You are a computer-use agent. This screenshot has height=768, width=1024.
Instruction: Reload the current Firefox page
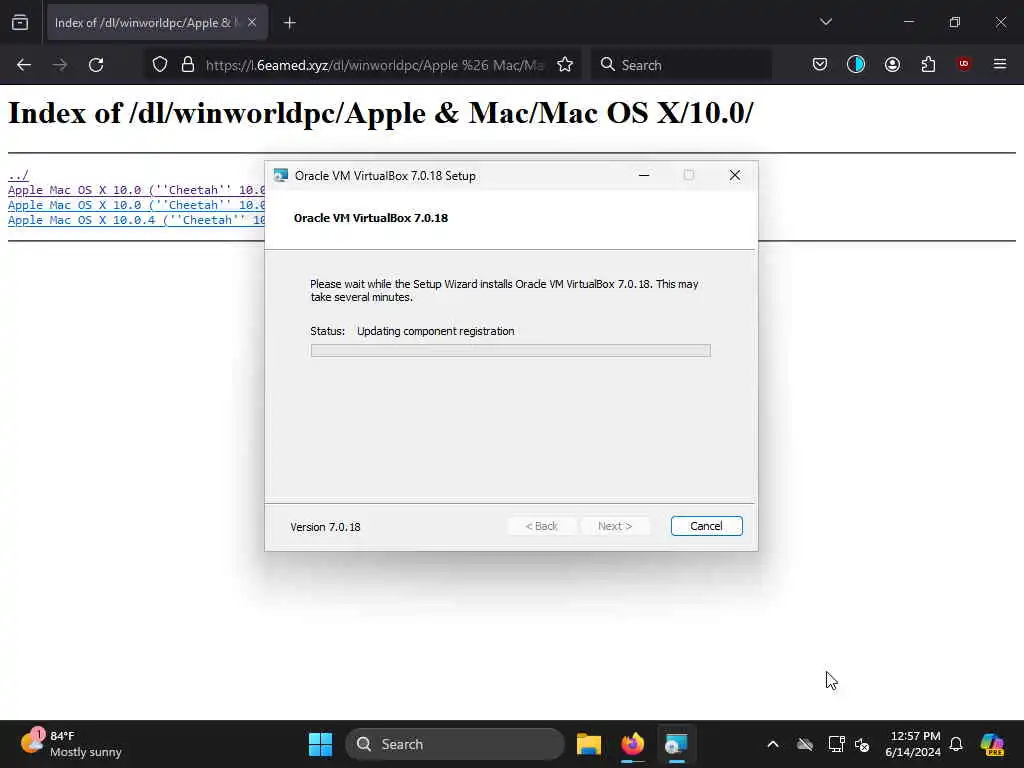[x=96, y=65]
